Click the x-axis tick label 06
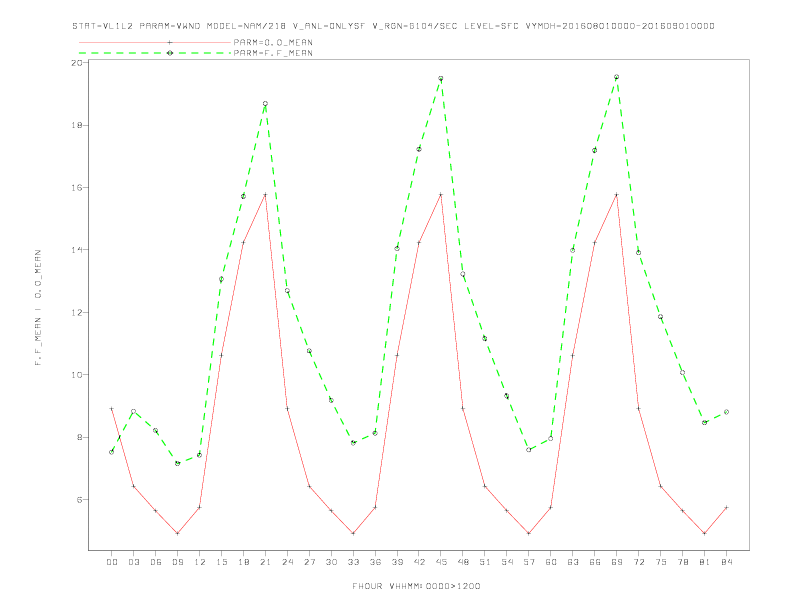Image resolution: width=792 pixels, height=612 pixels. (x=156, y=562)
